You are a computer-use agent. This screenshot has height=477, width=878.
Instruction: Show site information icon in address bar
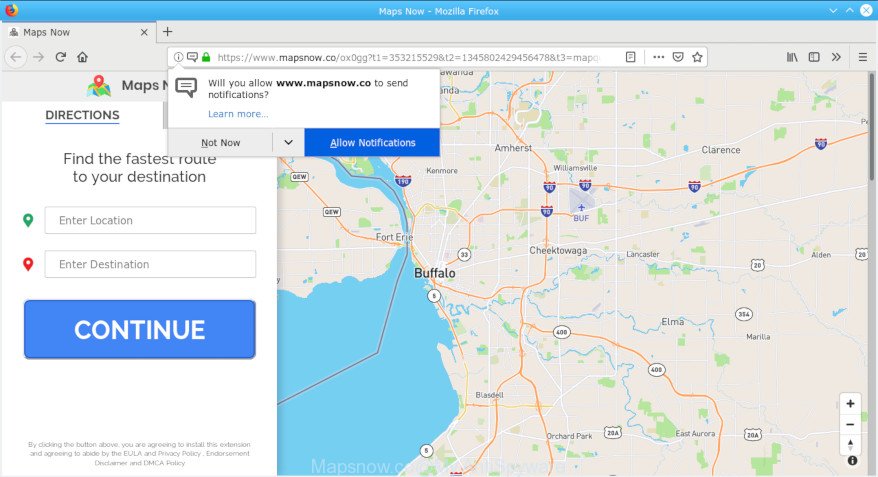(178, 57)
